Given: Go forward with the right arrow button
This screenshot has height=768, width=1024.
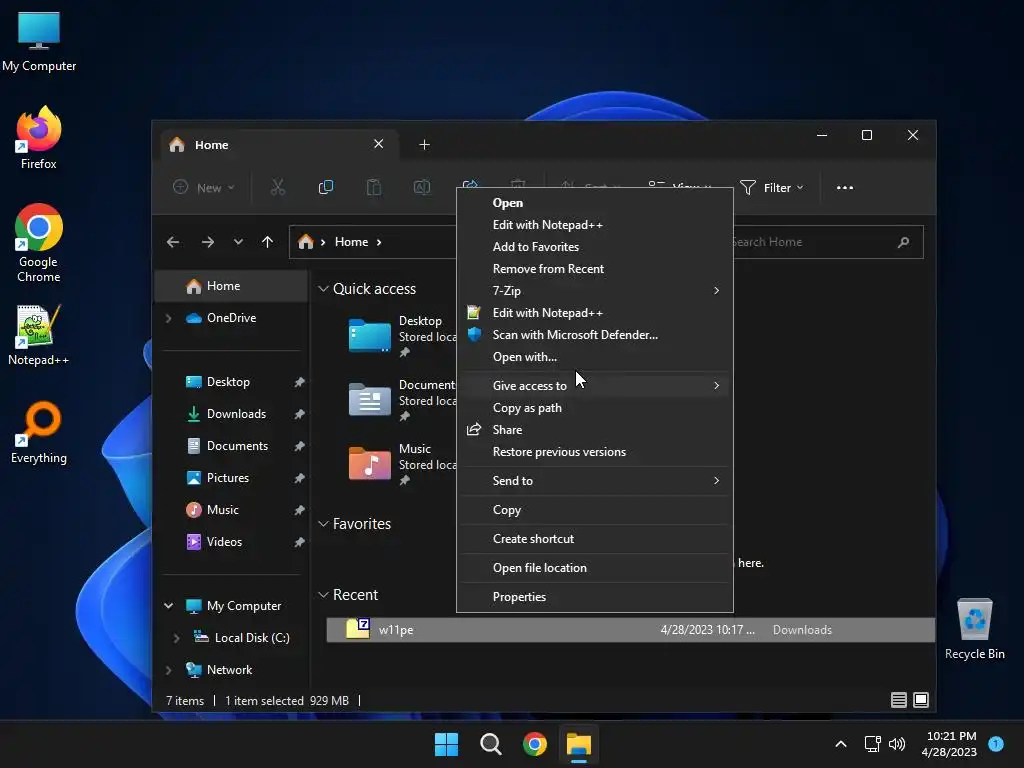Looking at the screenshot, I should pos(208,242).
